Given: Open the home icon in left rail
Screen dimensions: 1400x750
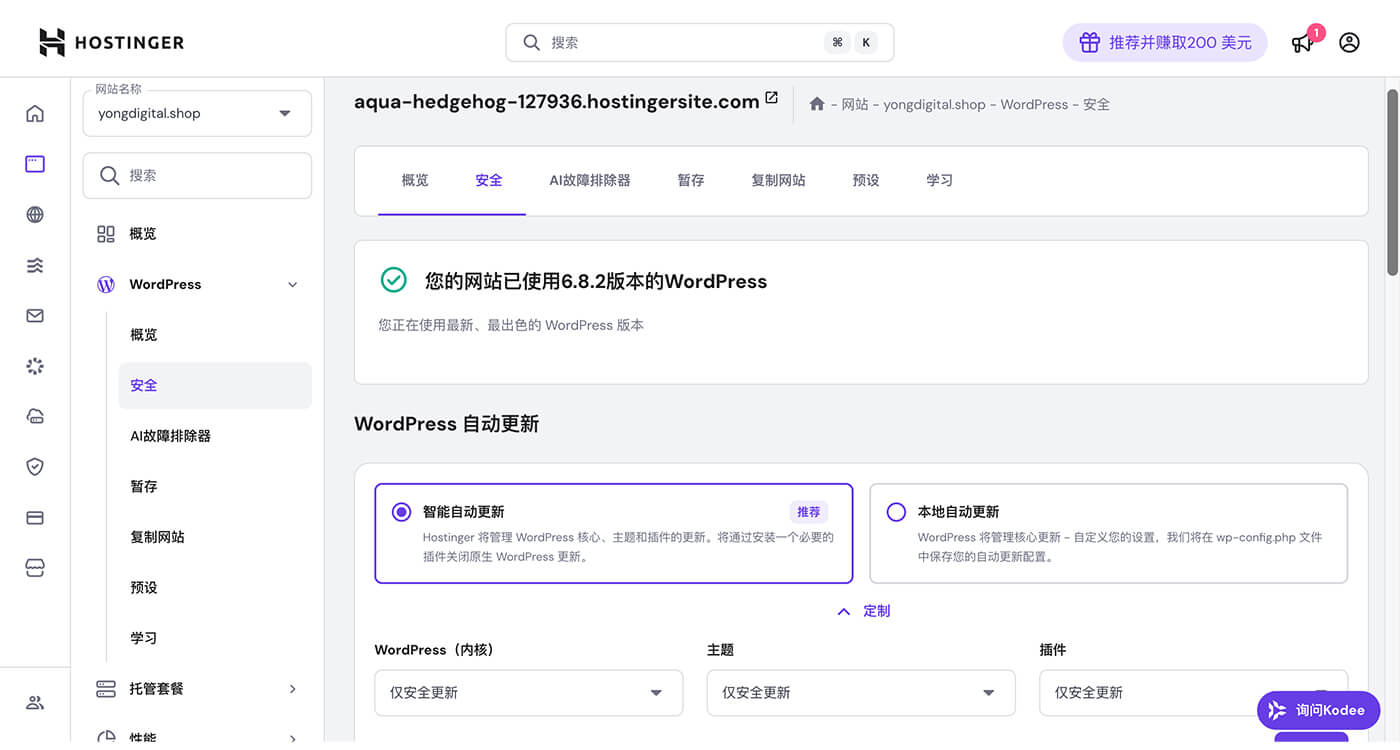Looking at the screenshot, I should click(35, 113).
